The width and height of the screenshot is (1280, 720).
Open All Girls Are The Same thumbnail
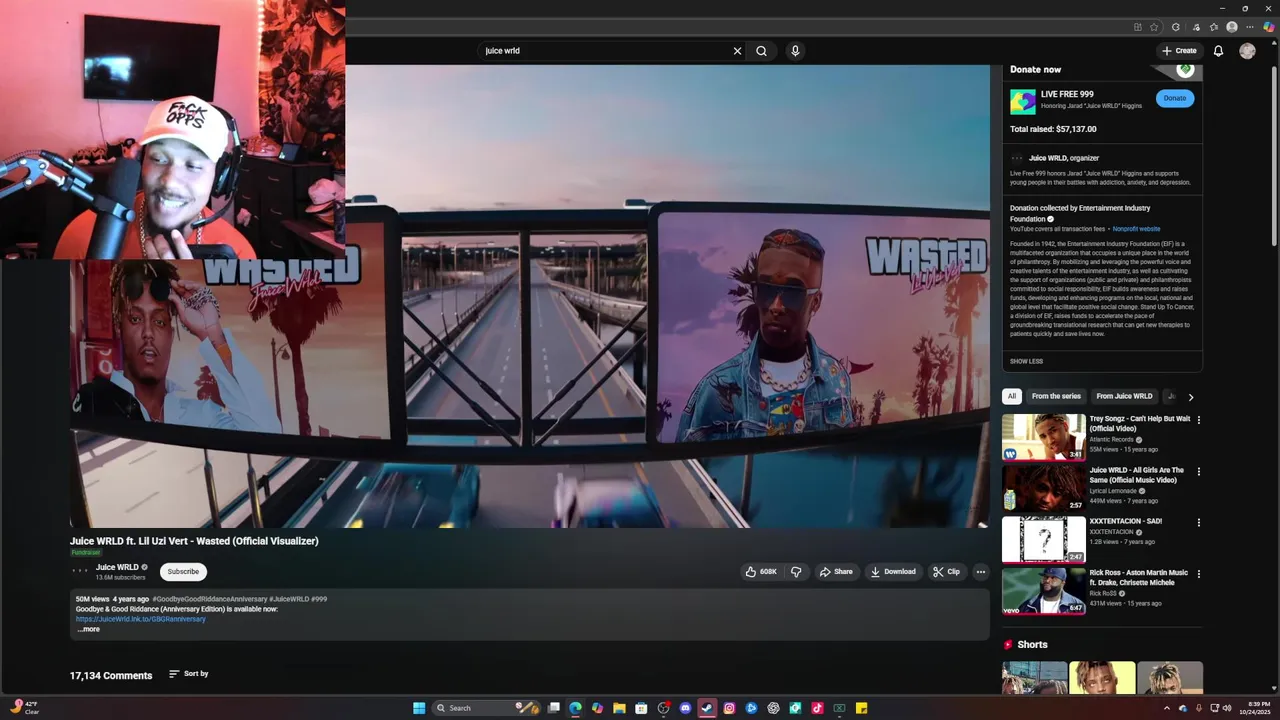(x=1043, y=488)
